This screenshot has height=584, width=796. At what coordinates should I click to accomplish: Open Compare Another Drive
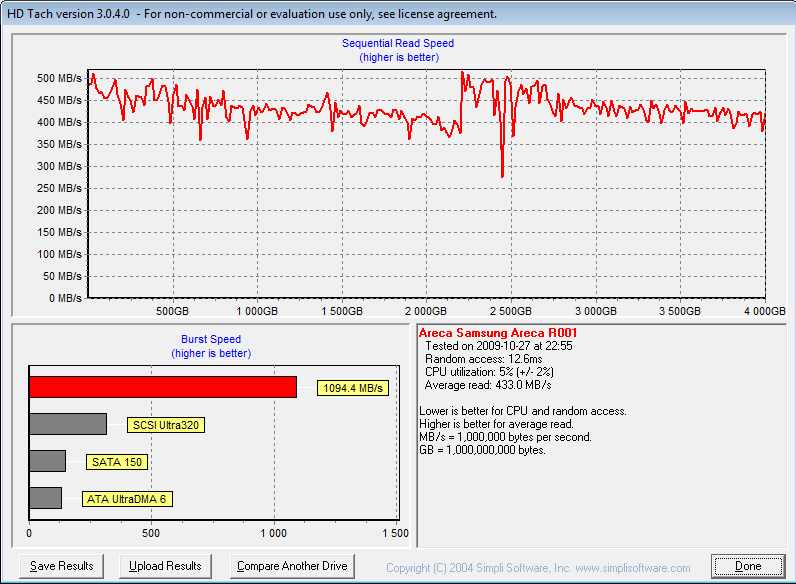click(292, 566)
